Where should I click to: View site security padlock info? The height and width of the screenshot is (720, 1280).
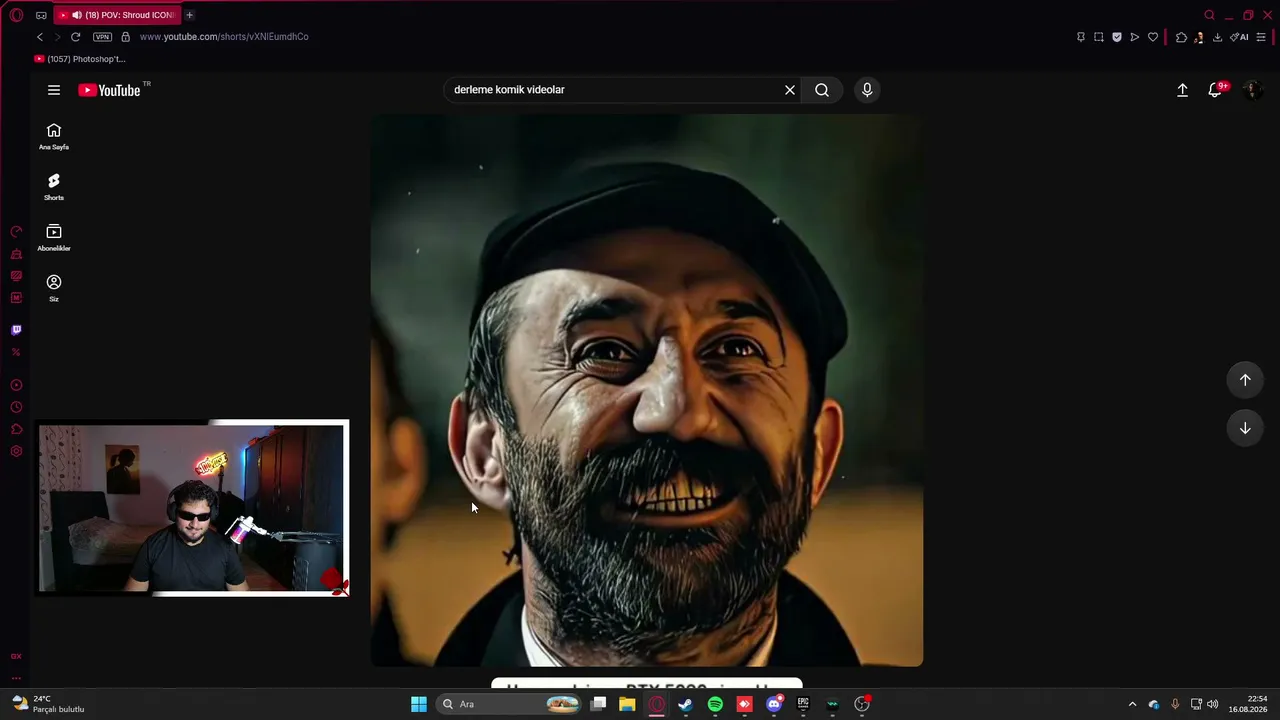pos(125,37)
